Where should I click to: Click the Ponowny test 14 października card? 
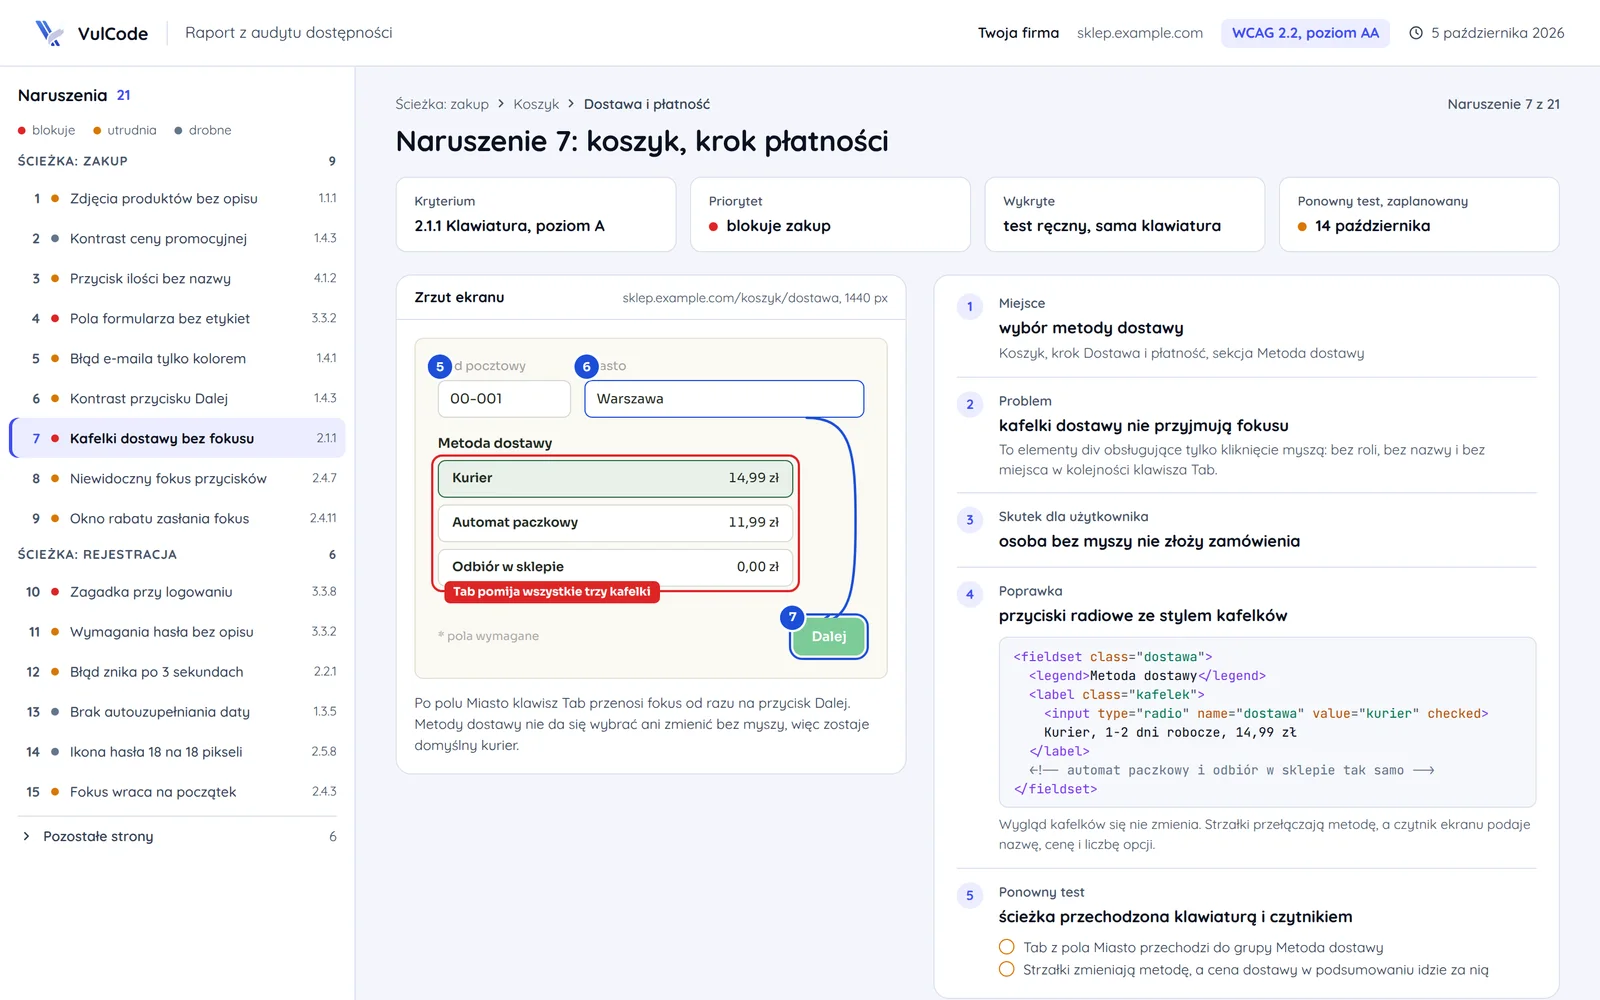[x=1419, y=214]
